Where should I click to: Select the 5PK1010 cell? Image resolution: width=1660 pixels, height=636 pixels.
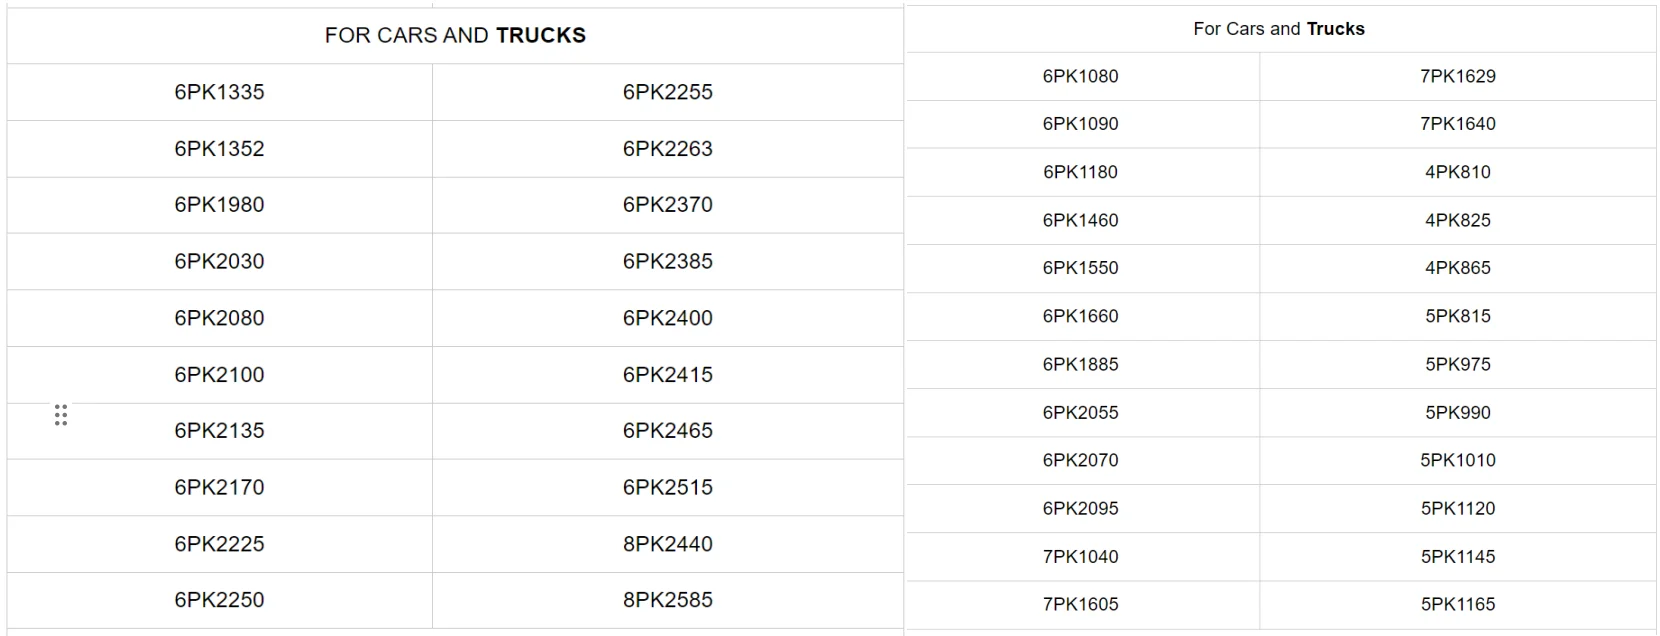(1458, 460)
